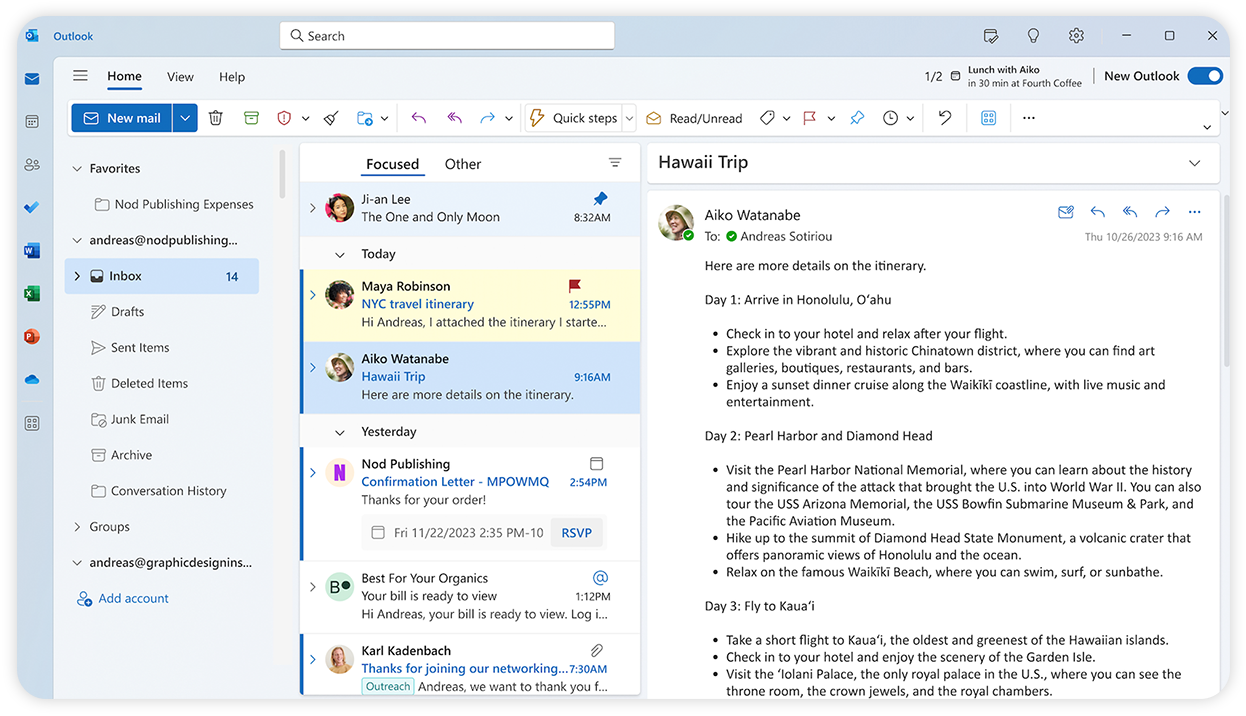Collapse the Favorites folder group
This screenshot has height=716, width=1246.
[x=77, y=169]
